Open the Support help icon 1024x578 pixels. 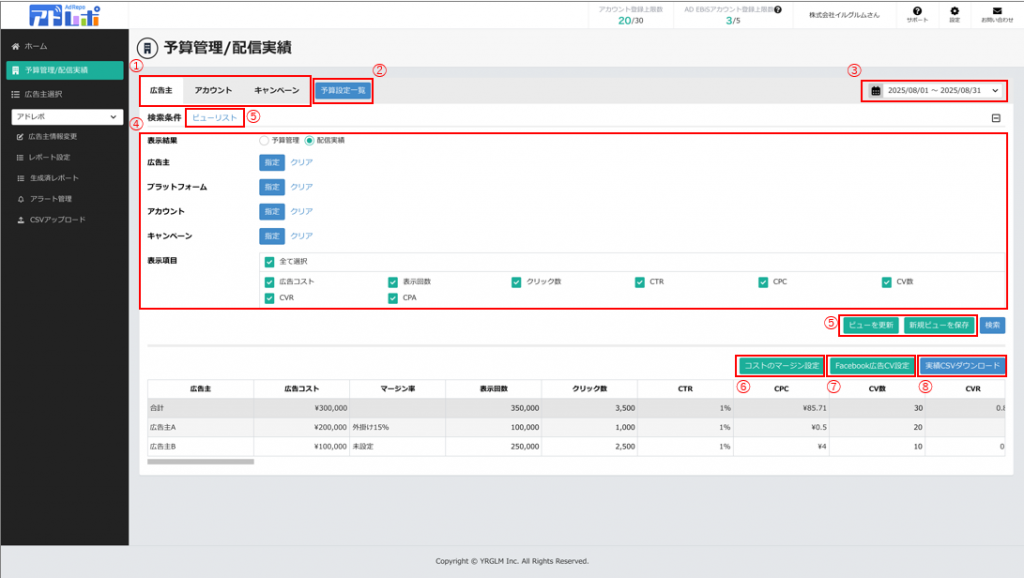917,11
